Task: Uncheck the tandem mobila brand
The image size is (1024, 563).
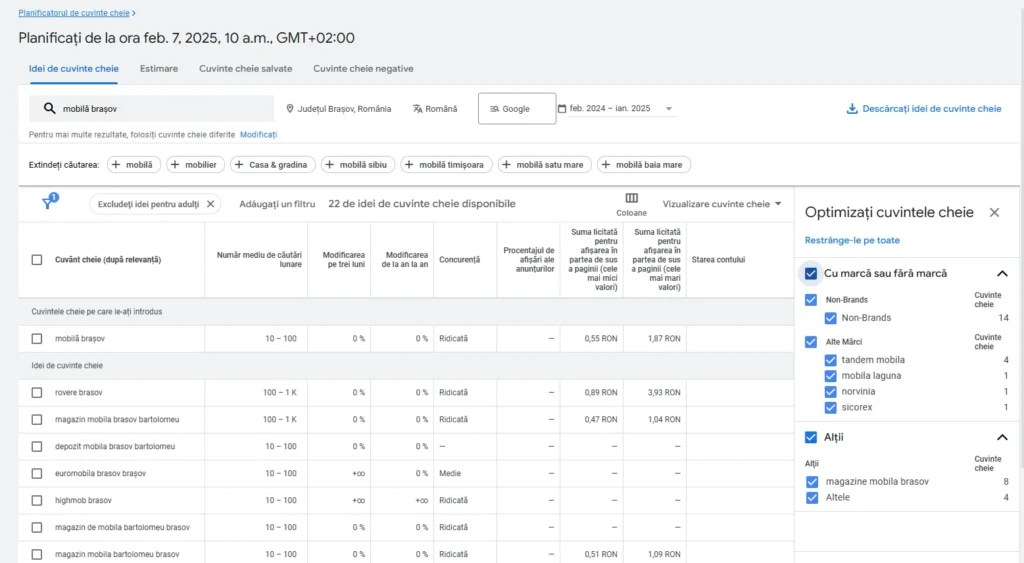Action: coord(830,360)
